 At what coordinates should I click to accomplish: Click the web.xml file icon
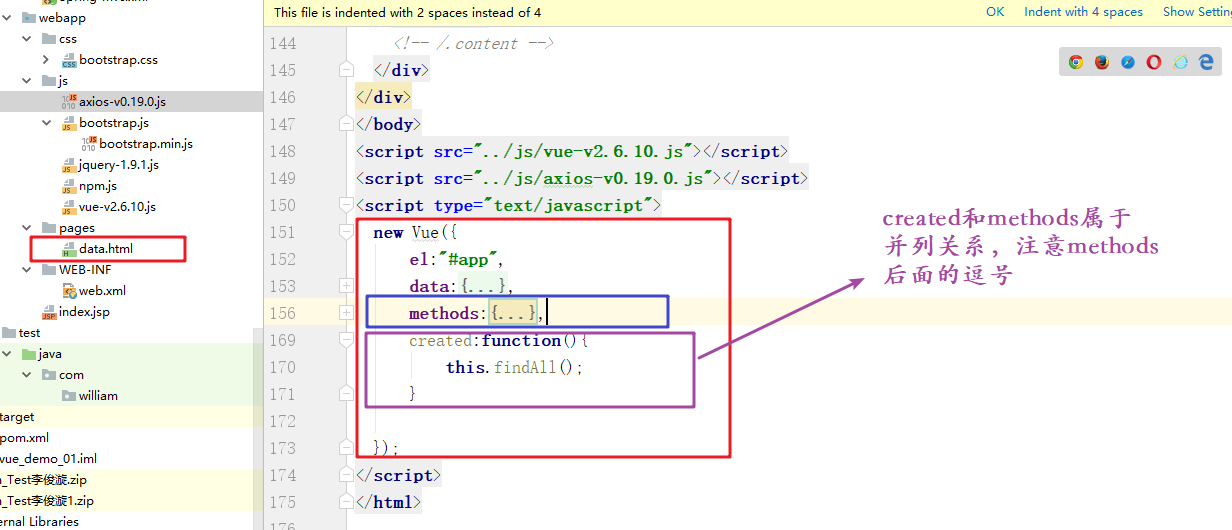pyautogui.click(x=69, y=291)
